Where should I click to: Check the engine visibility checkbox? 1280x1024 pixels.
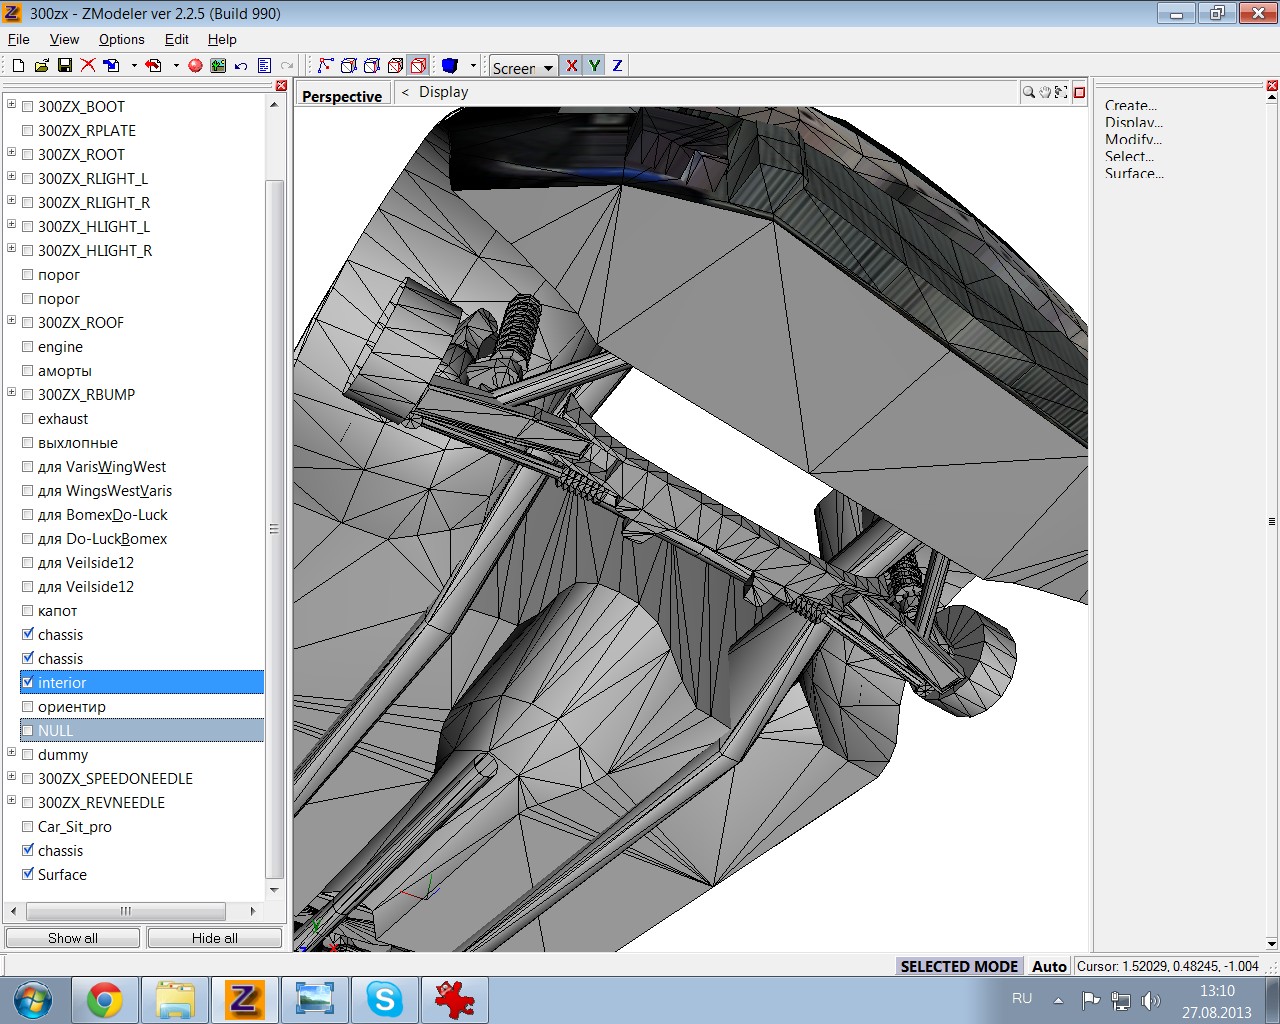[28, 346]
